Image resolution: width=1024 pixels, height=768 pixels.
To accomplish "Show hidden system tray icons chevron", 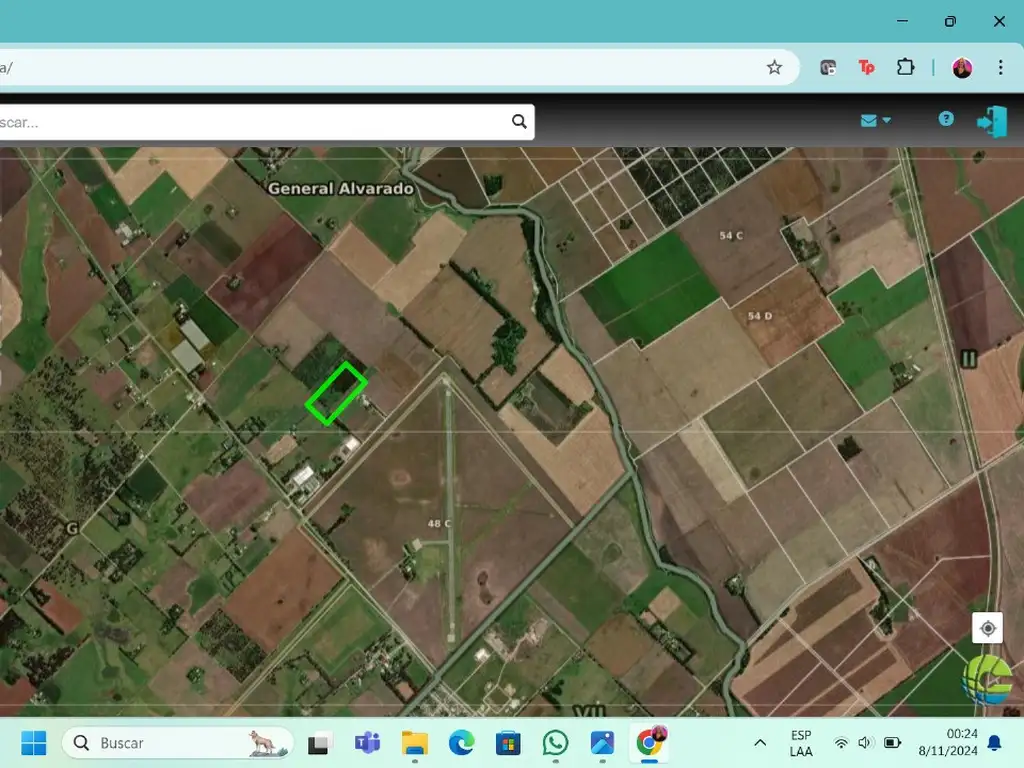I will click(x=760, y=743).
